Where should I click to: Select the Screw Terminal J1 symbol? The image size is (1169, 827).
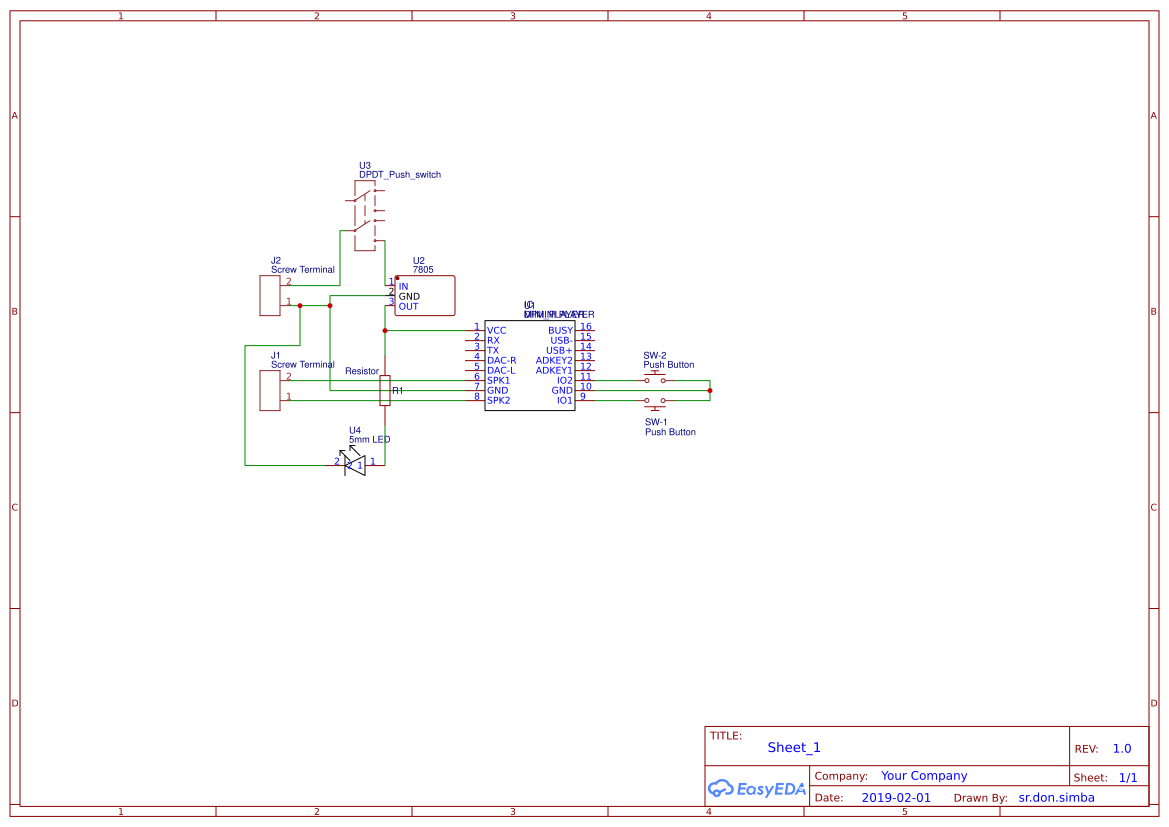click(268, 389)
